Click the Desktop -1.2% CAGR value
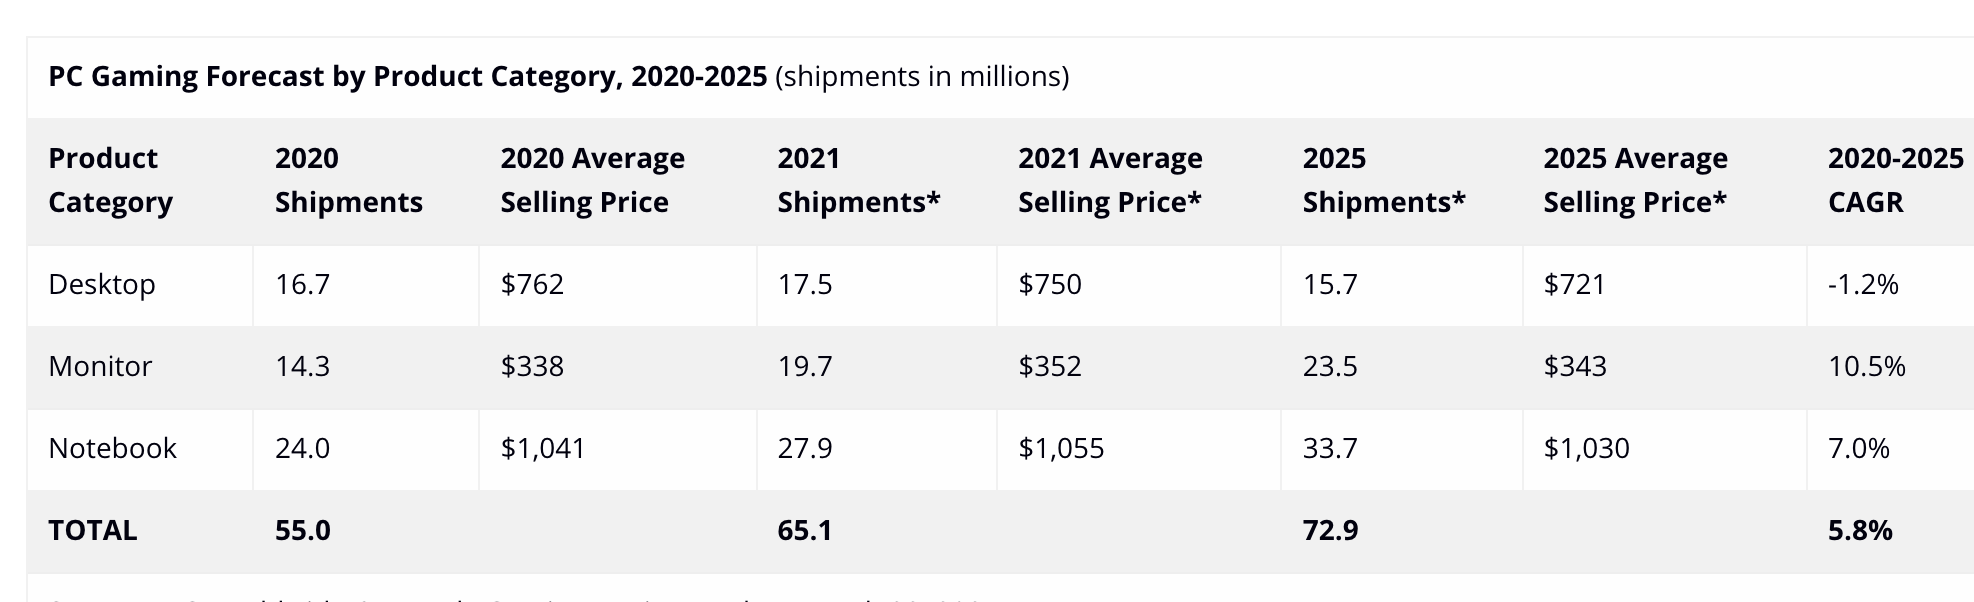The width and height of the screenshot is (1974, 602). point(1863,285)
